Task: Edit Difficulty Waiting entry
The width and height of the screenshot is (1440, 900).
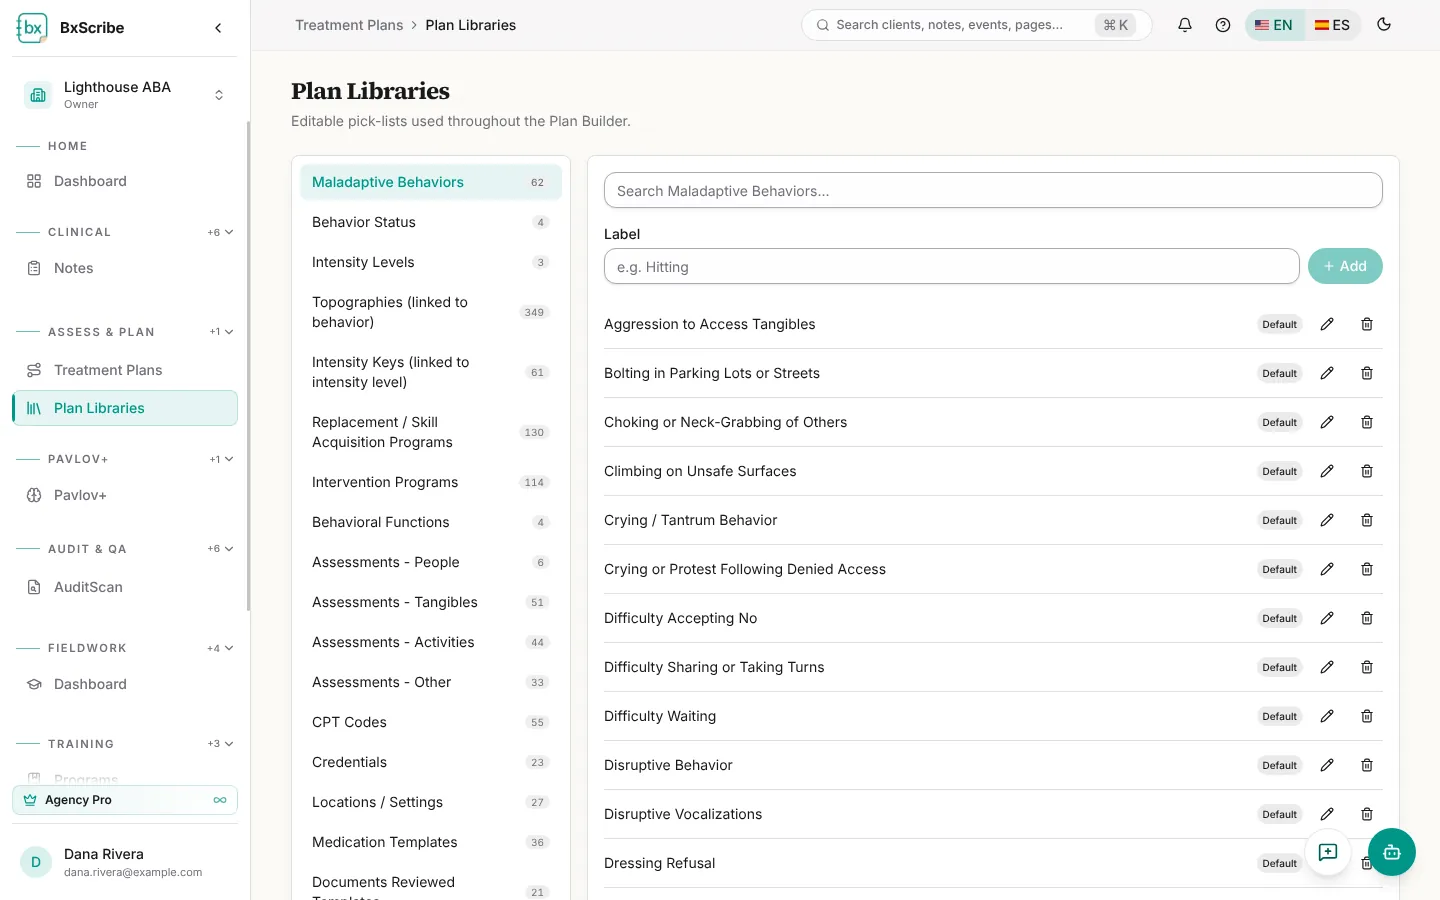Action: pyautogui.click(x=1327, y=716)
